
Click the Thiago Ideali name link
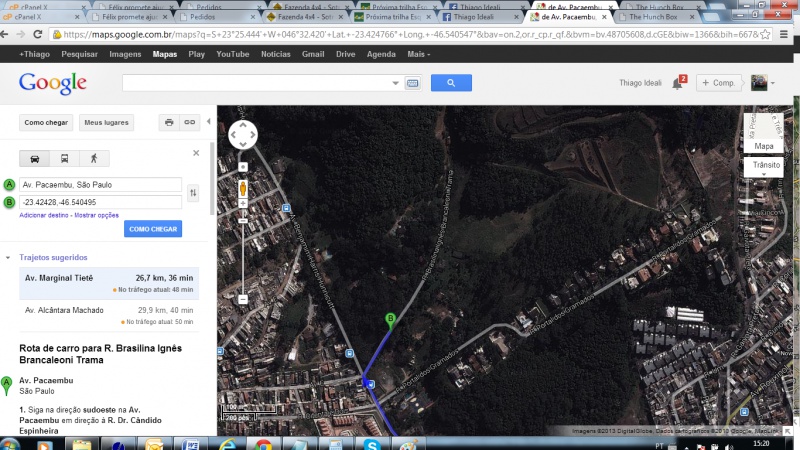tap(640, 83)
